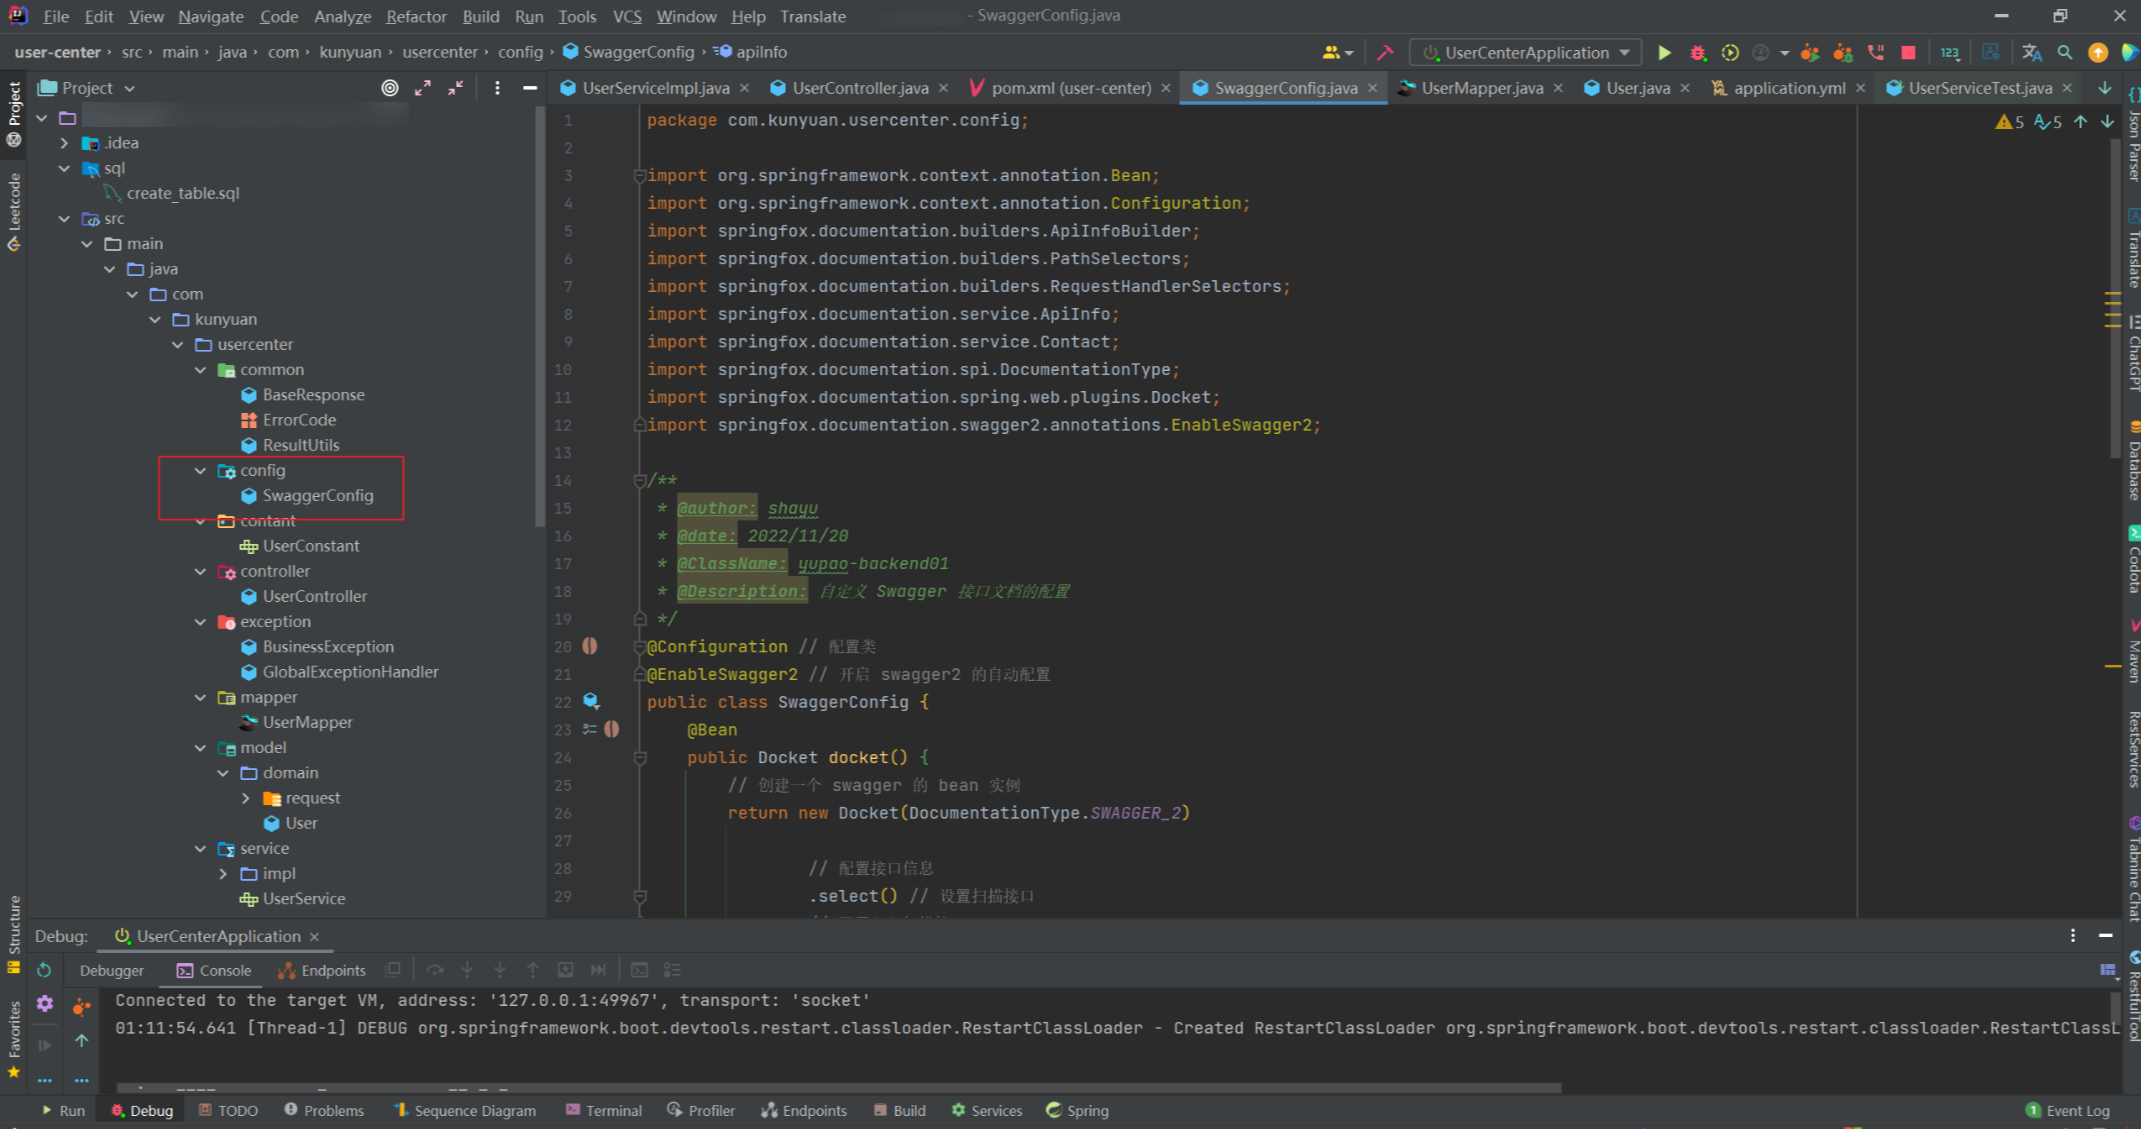Open the Refactor menu
The image size is (2141, 1129).
tap(416, 16)
